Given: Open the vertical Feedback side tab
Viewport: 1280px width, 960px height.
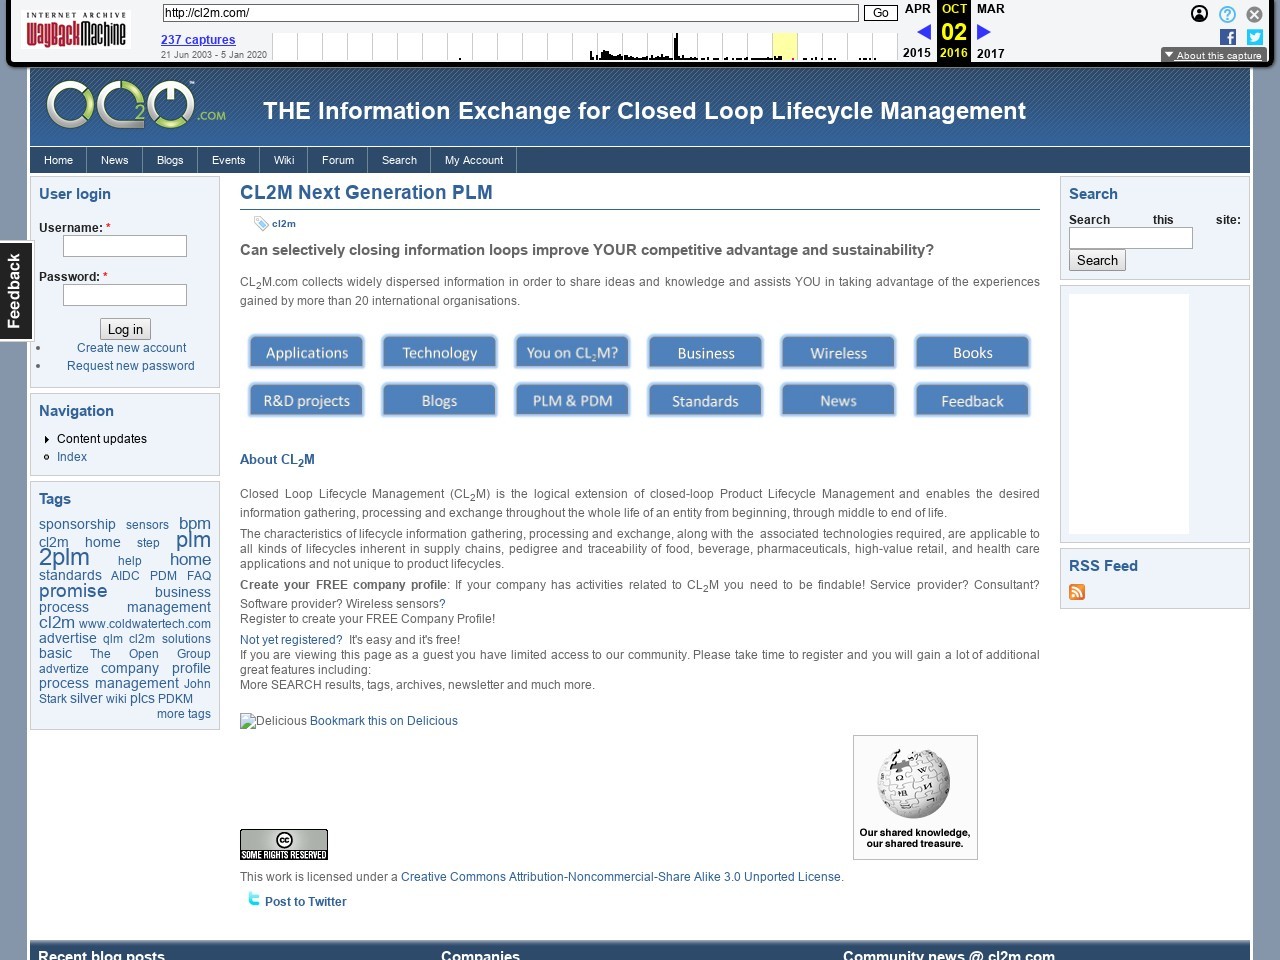Looking at the screenshot, I should 15,291.
